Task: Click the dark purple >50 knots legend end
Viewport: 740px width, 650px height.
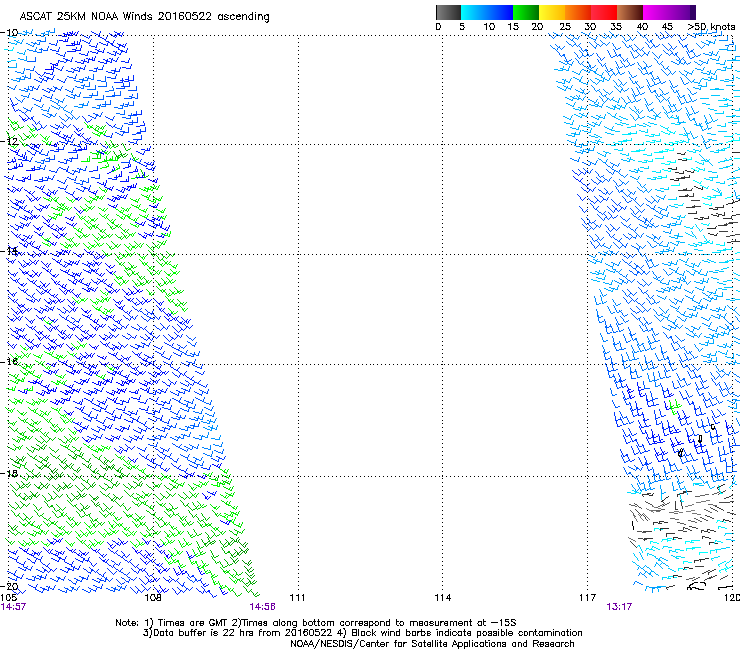Action: (692, 12)
